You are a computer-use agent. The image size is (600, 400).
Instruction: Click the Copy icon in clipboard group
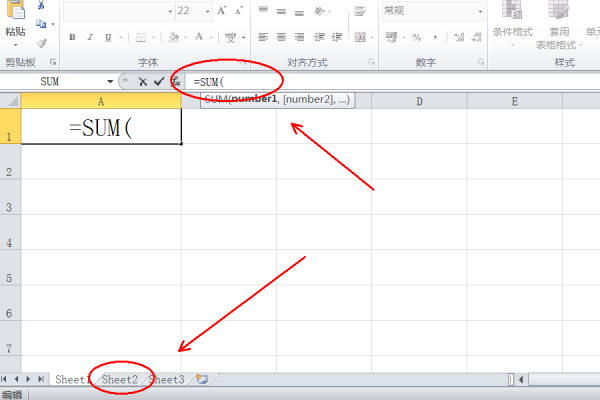coord(41,24)
